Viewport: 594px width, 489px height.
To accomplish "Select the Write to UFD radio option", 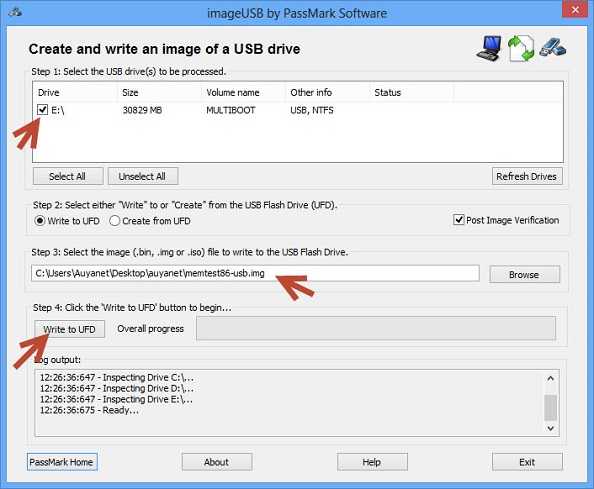I will [40, 221].
